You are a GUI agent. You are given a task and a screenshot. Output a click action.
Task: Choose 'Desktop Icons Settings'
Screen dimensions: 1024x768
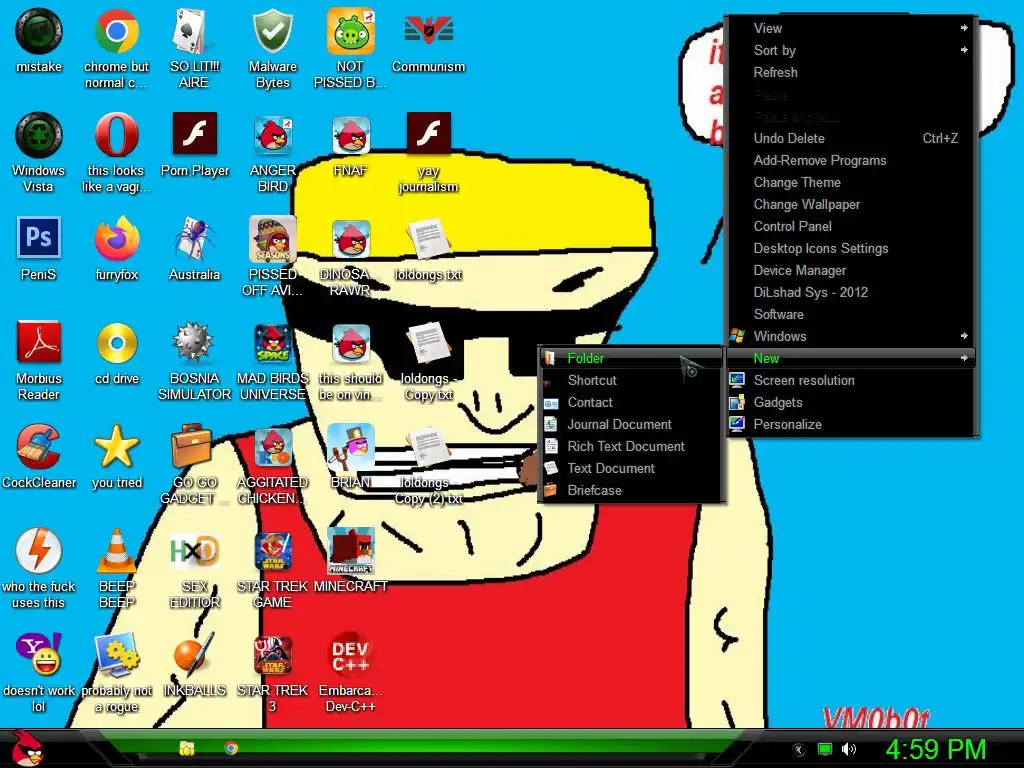pyautogui.click(x=852, y=248)
